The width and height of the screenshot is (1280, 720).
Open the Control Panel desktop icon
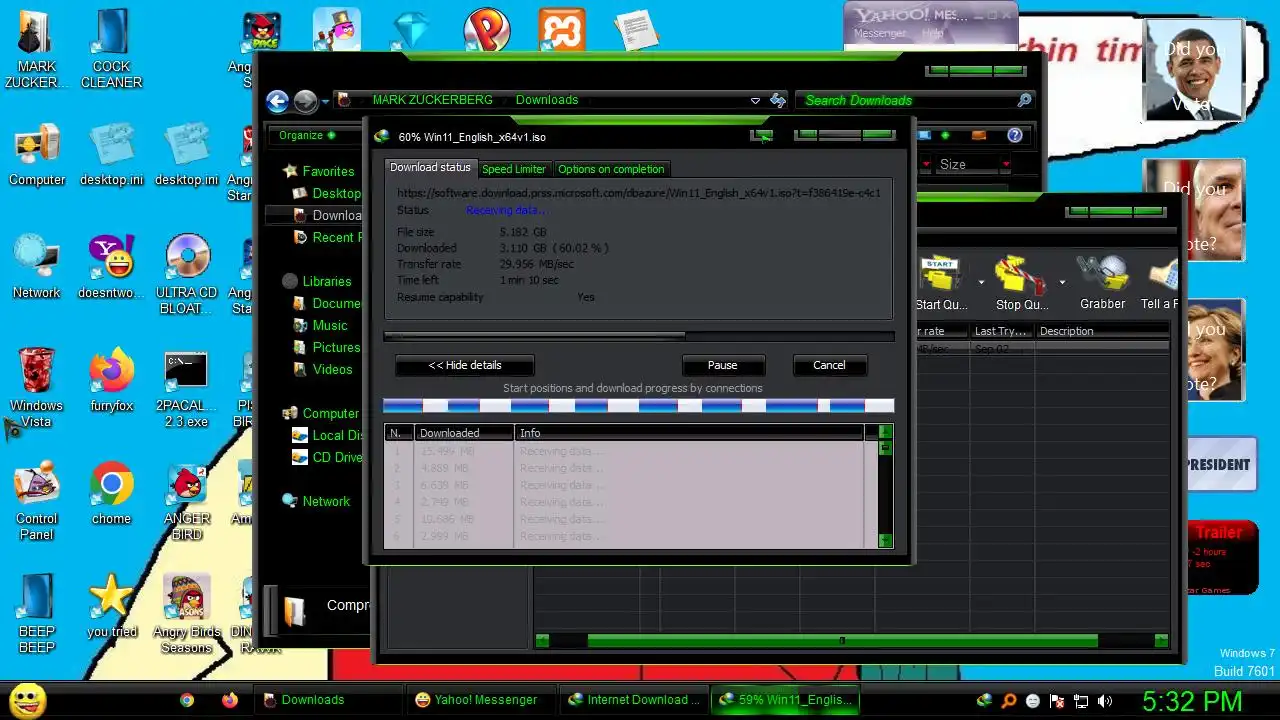click(x=37, y=501)
